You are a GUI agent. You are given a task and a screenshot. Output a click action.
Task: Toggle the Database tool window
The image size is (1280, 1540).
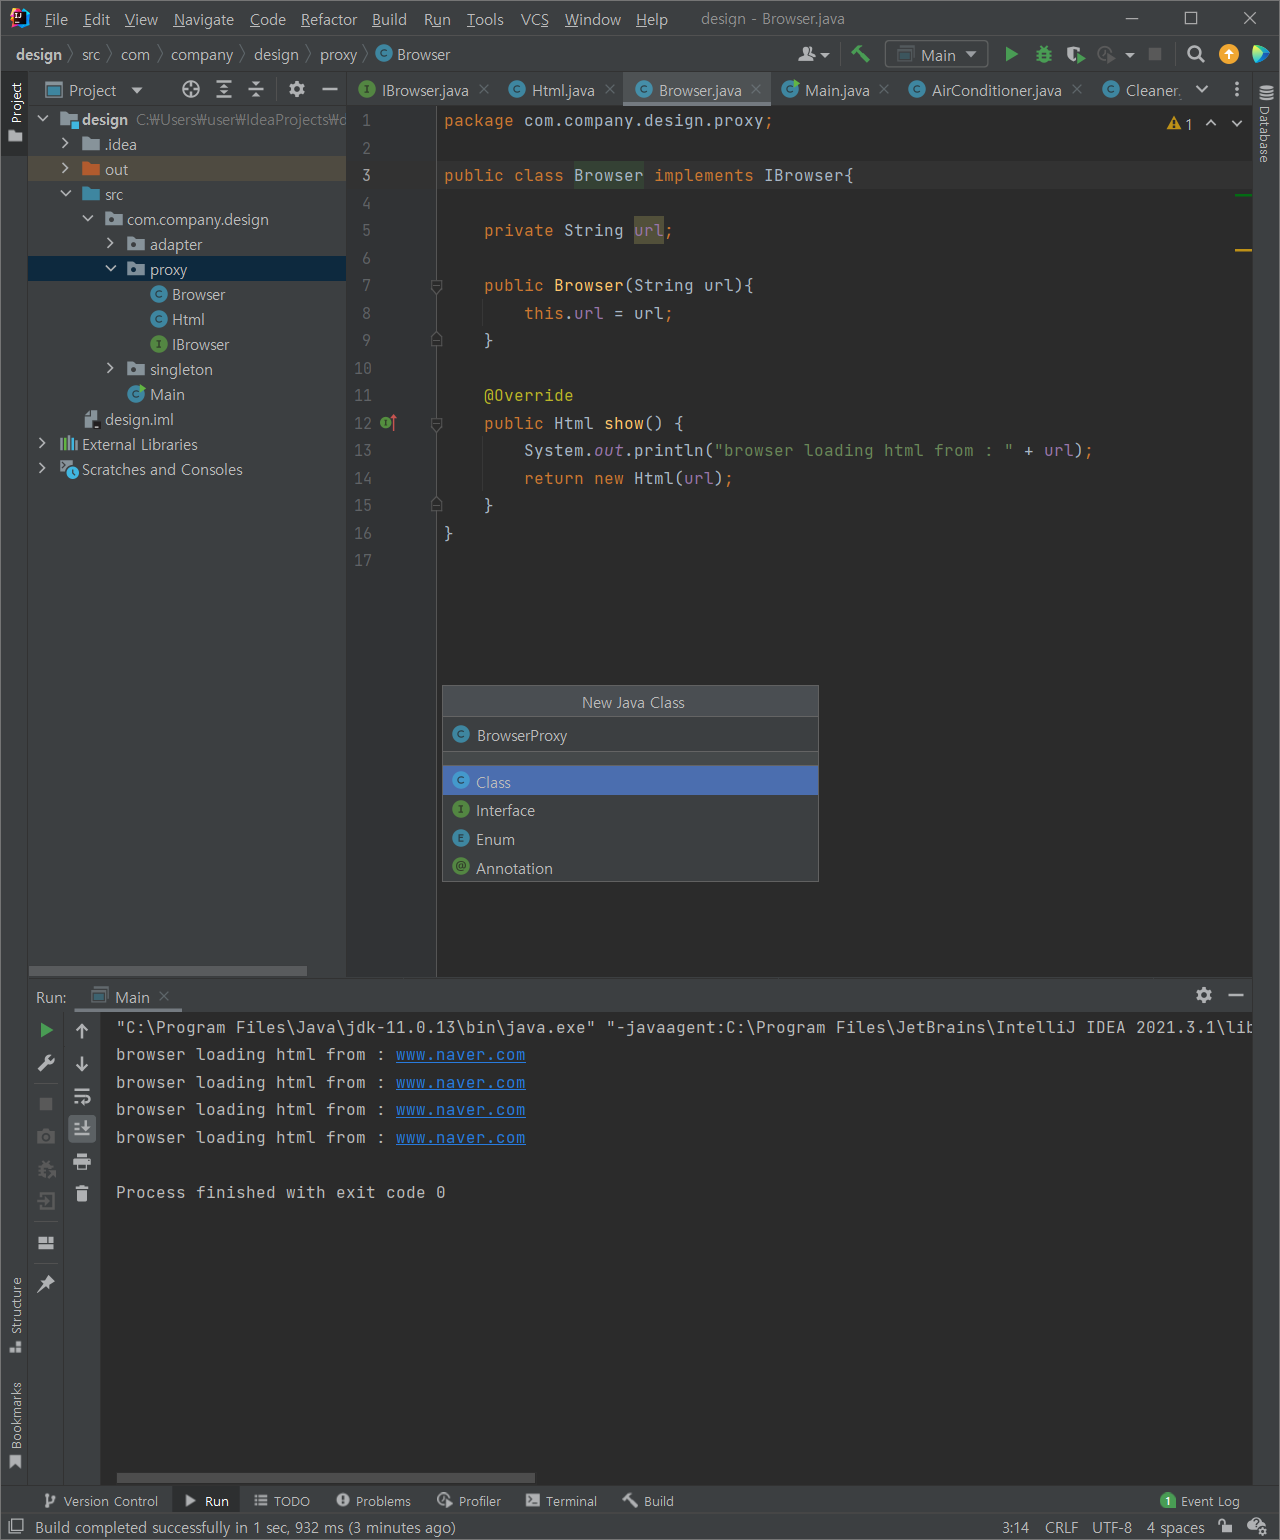coord(1265,122)
